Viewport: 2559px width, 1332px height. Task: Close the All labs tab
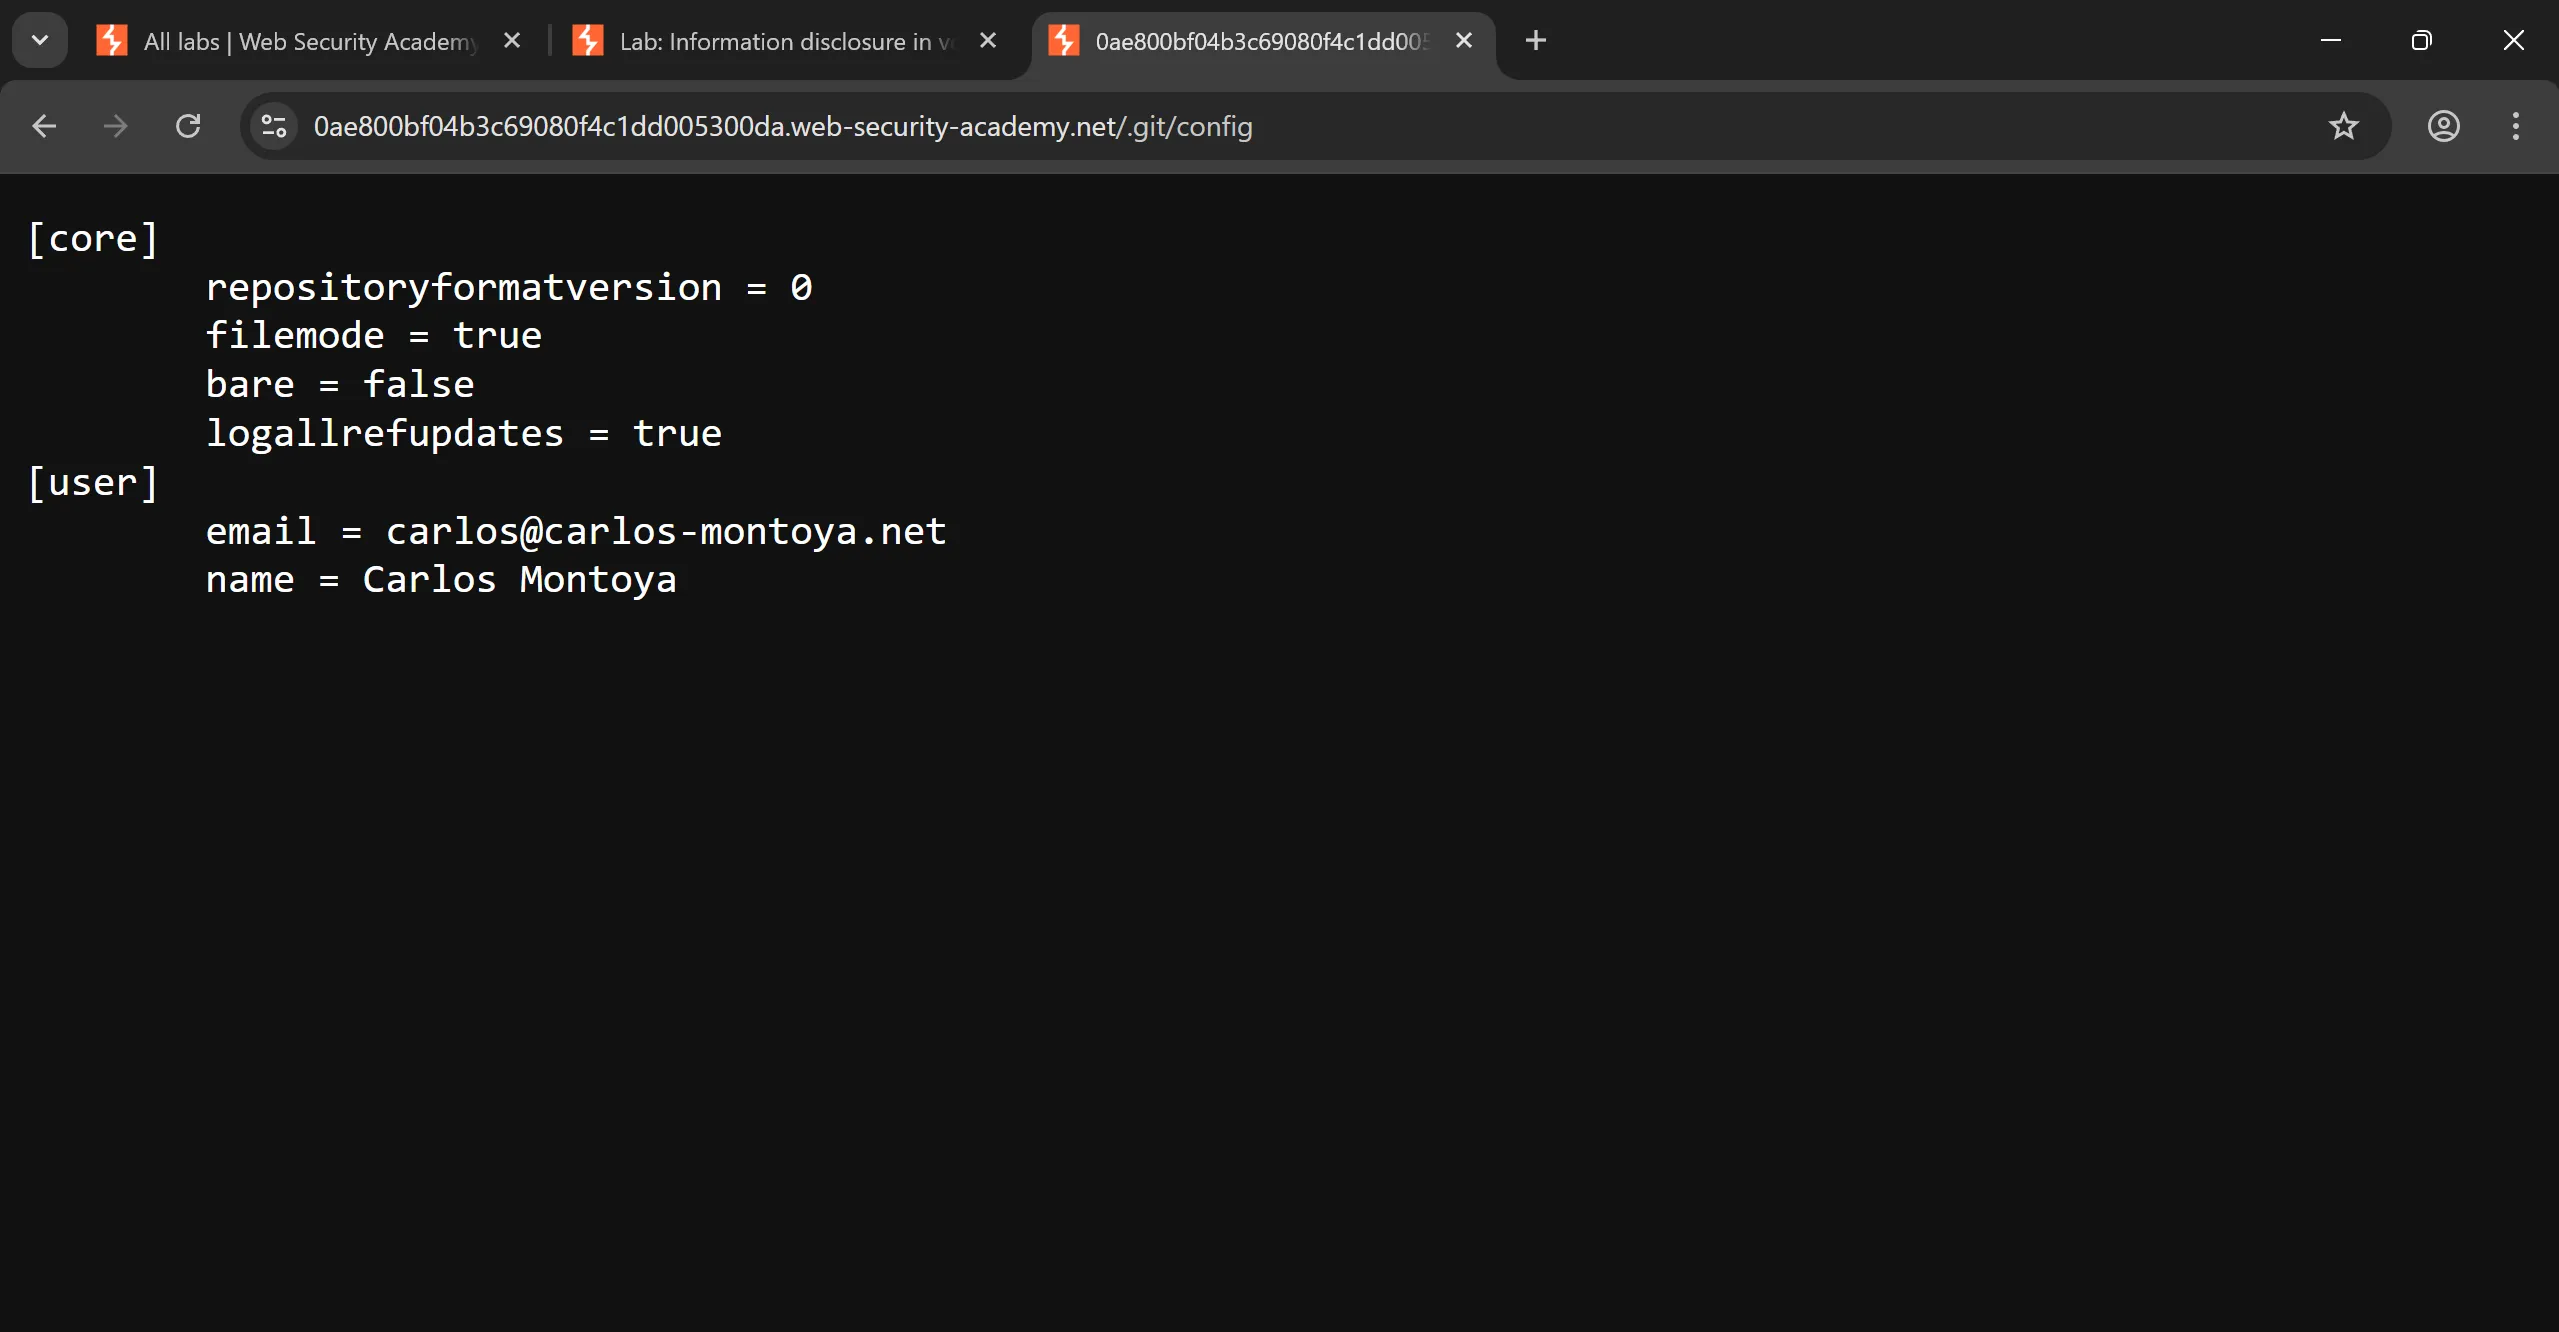click(512, 40)
